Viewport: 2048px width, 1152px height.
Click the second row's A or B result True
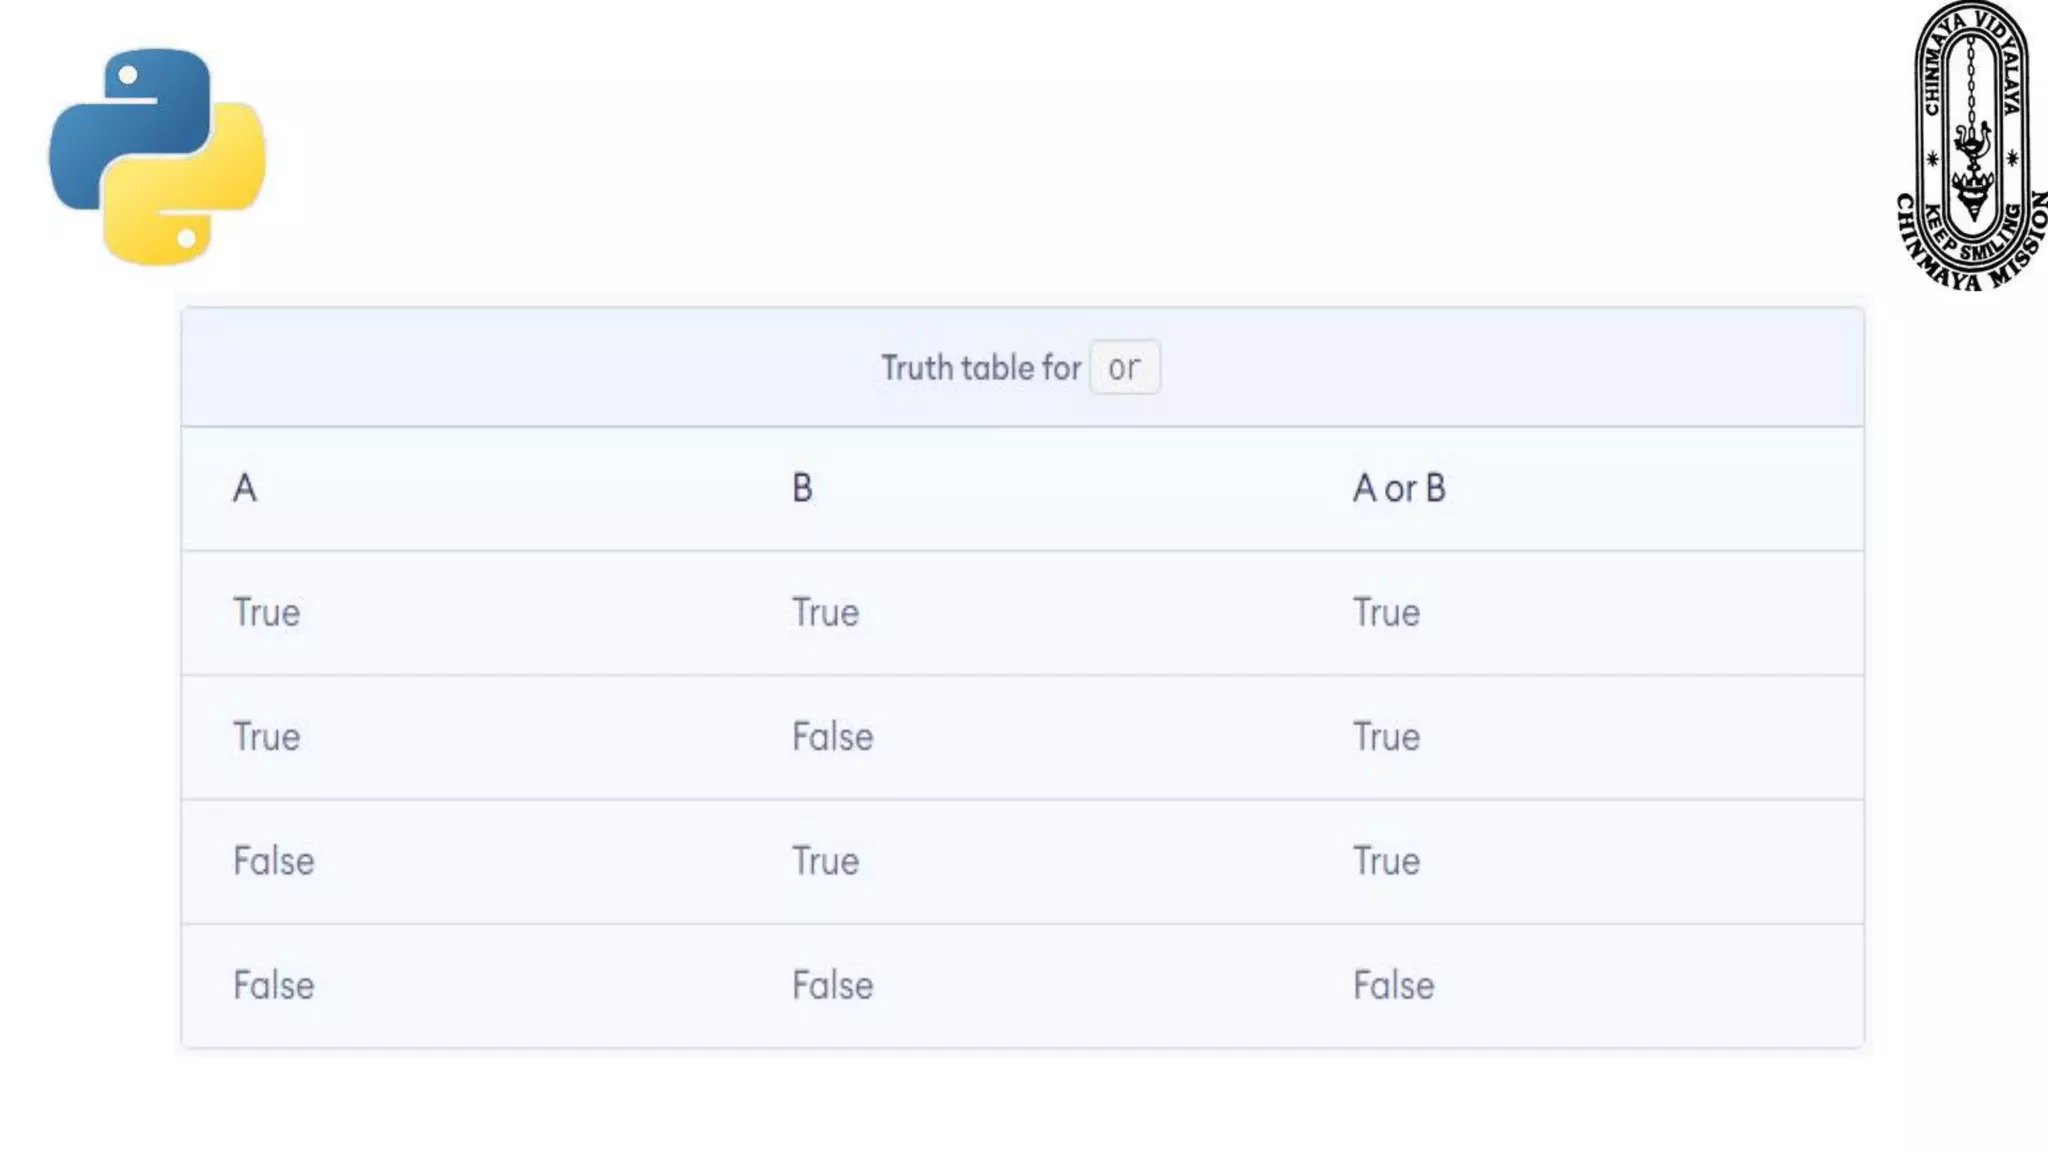1386,737
